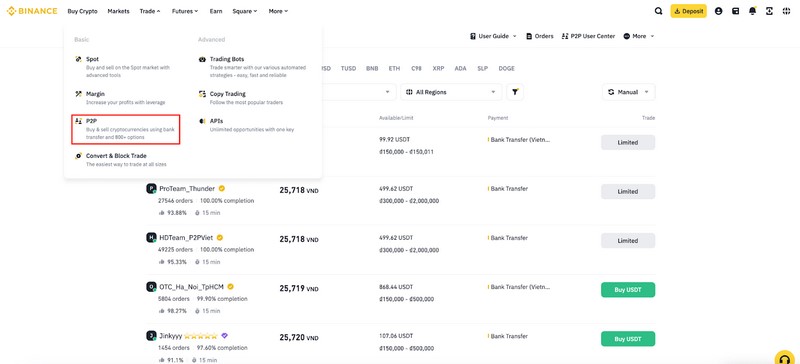The height and width of the screenshot is (364, 800).
Task: Open the P2P User Center link
Action: click(x=588, y=36)
